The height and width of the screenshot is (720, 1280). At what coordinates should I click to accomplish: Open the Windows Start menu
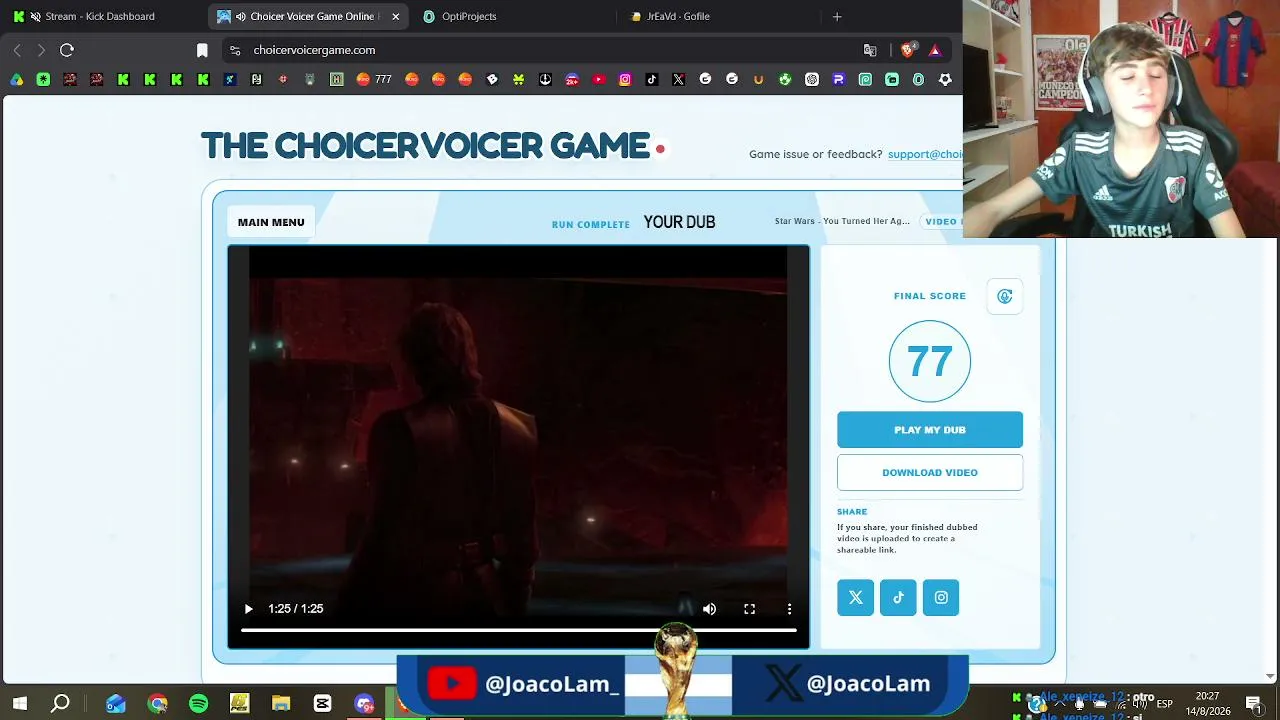point(19,704)
